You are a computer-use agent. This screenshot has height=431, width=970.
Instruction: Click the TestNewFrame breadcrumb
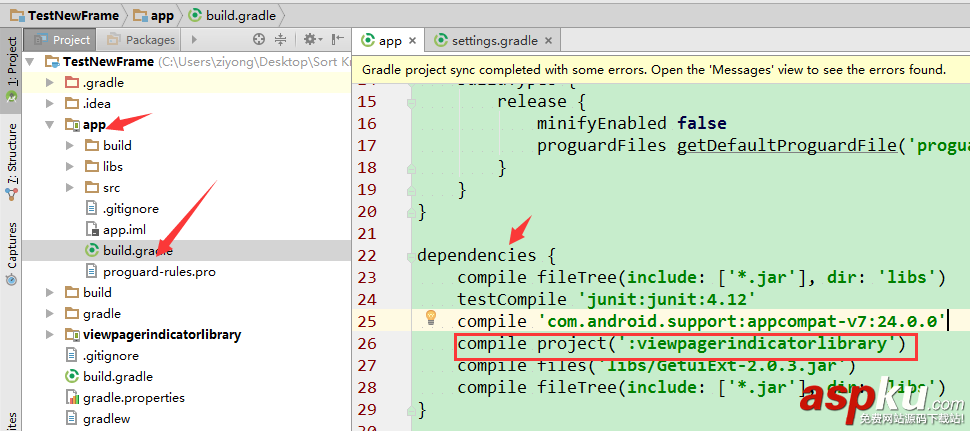click(x=64, y=15)
